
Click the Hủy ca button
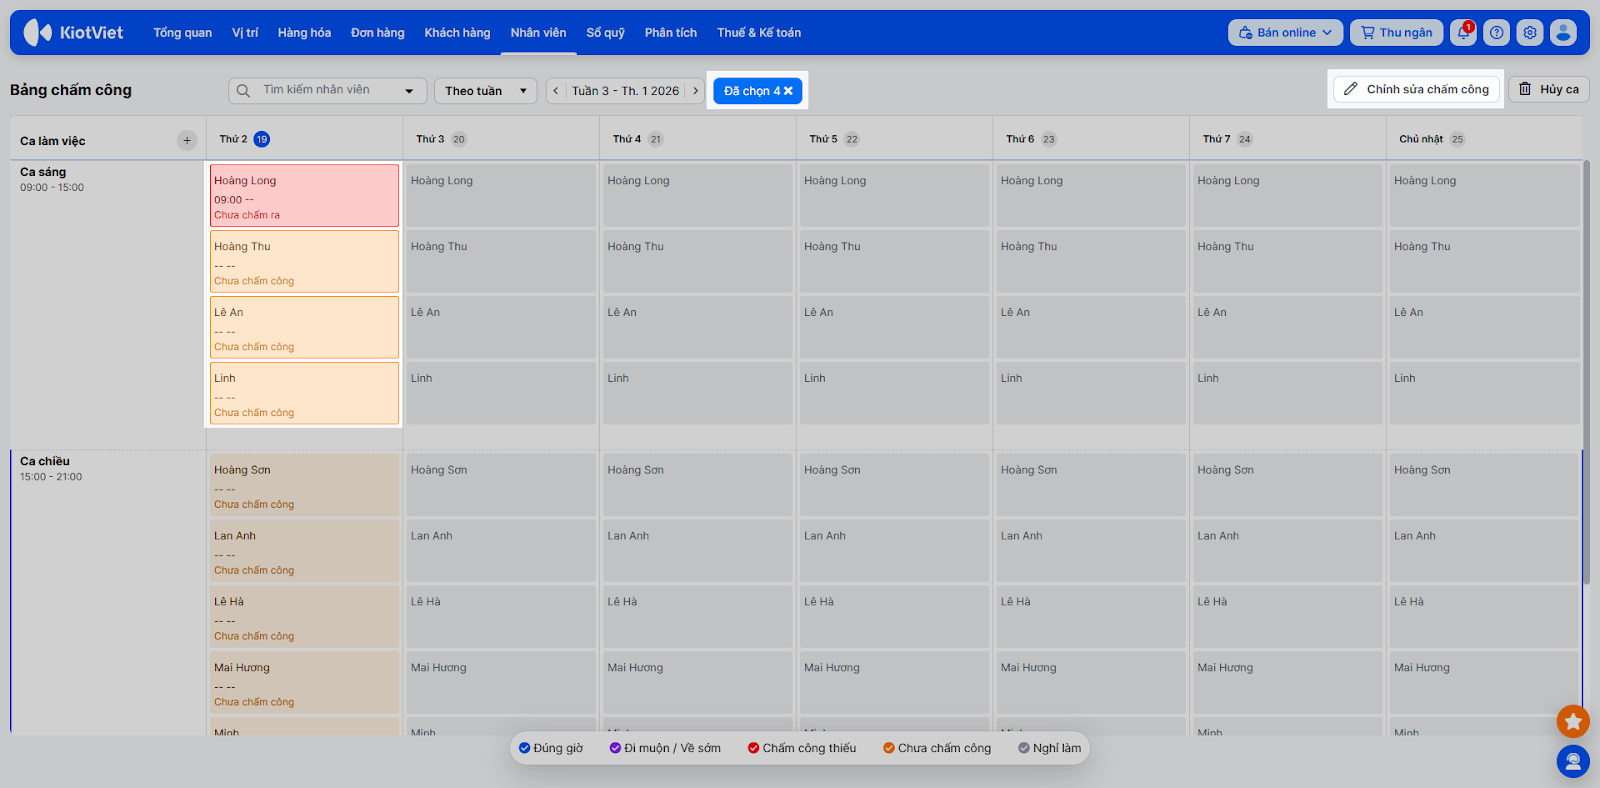1549,89
